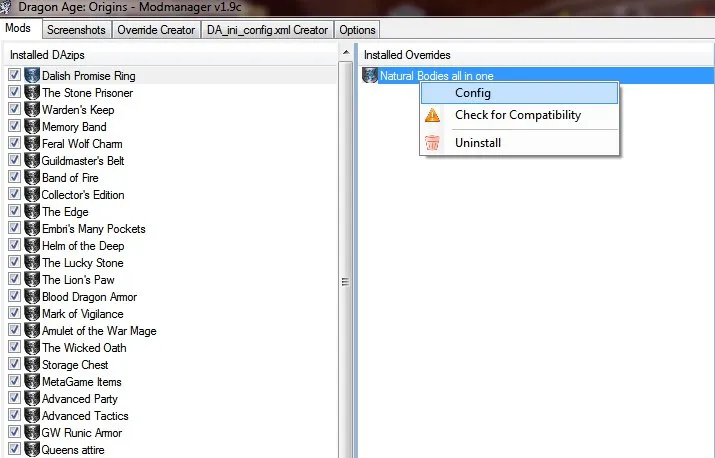This screenshot has width=715, height=458.
Task: Disable The Stone Prisoner checkbox
Action: [x=14, y=92]
